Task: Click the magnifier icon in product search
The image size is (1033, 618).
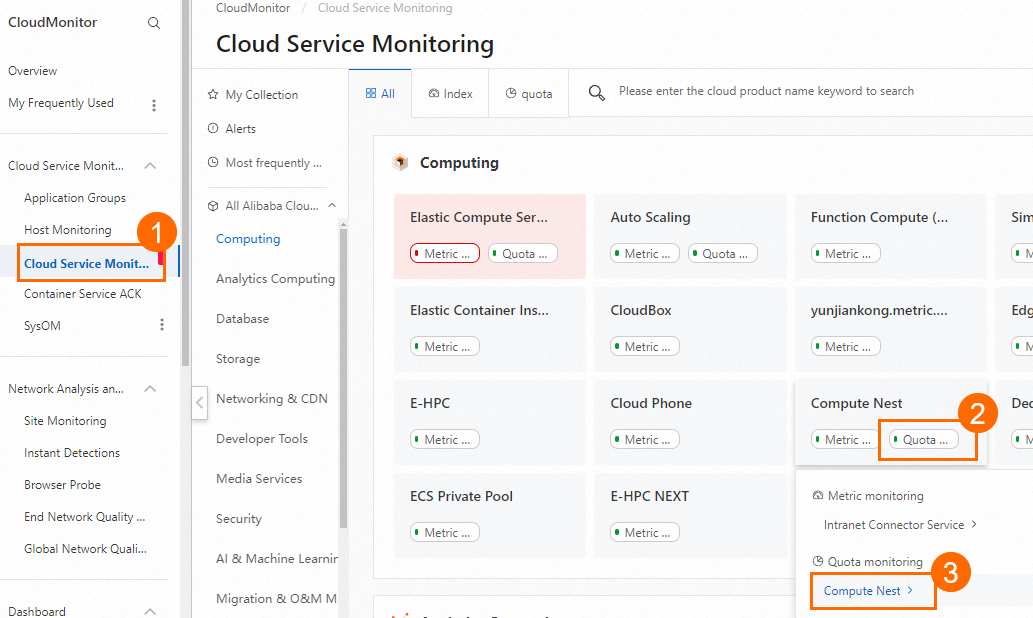Action: (x=596, y=93)
